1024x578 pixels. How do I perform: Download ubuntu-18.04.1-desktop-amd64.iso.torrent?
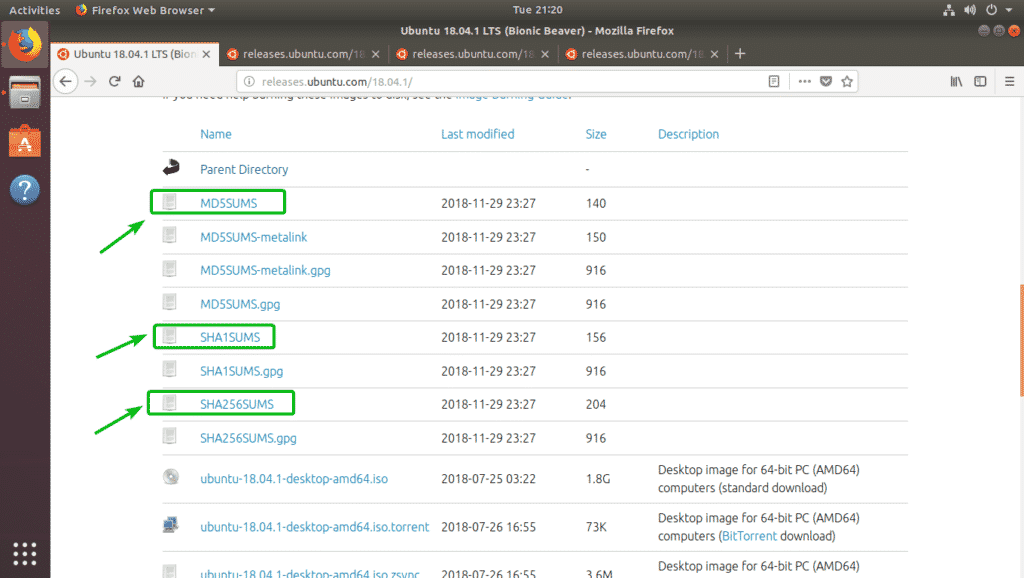(315, 527)
